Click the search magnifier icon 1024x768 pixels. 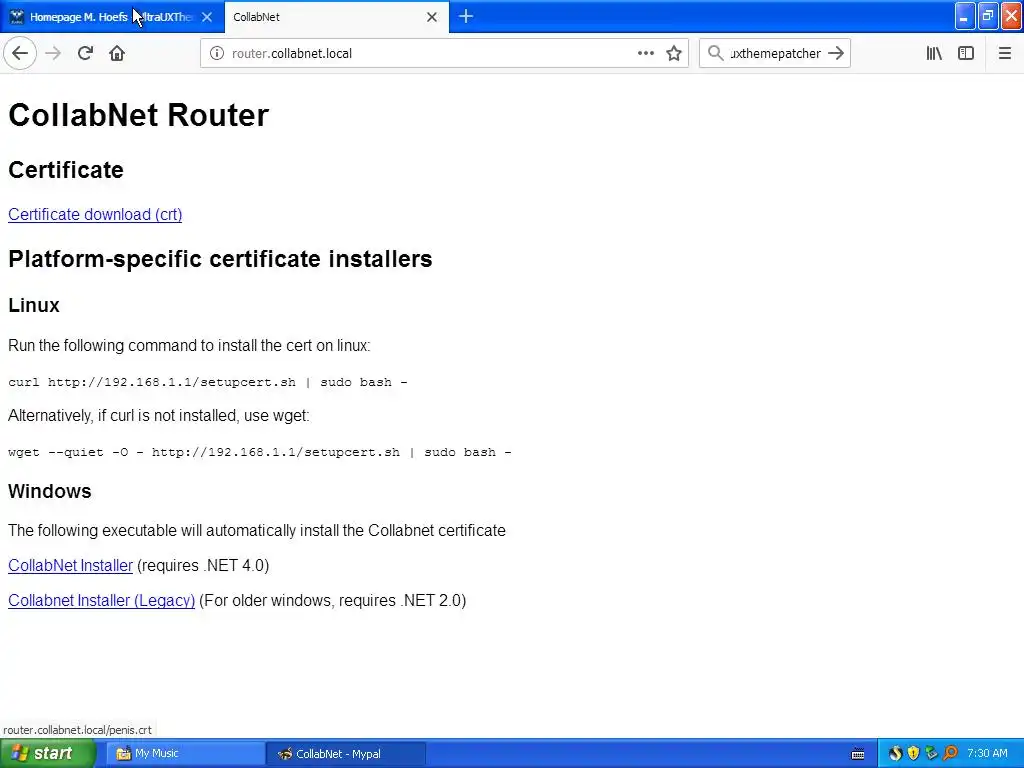[x=715, y=54]
